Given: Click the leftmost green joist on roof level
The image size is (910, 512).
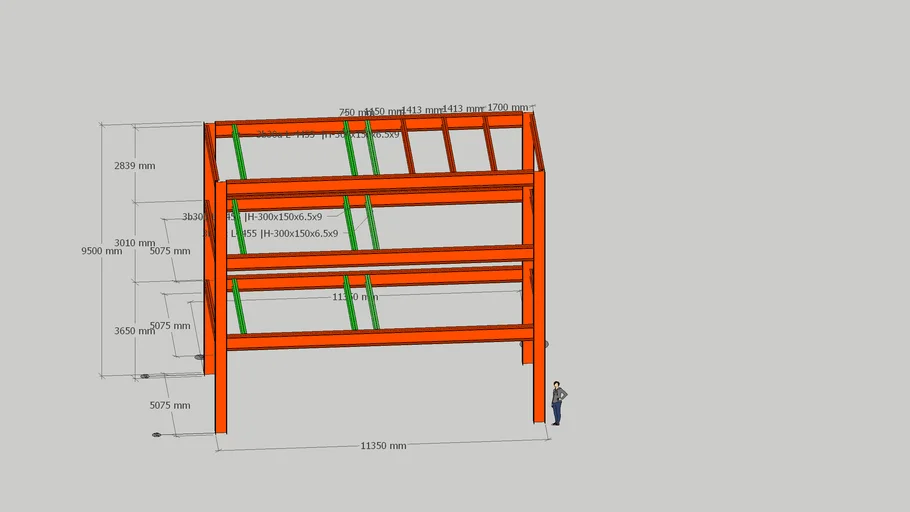Looking at the screenshot, I should point(240,152).
